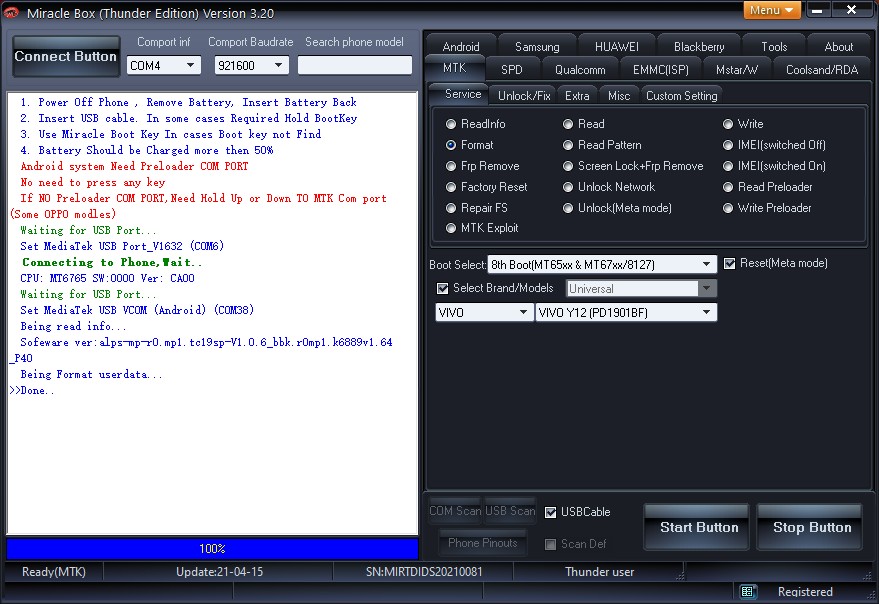Click the SN:MIRTDIDS20210081 status entry

tap(424, 571)
